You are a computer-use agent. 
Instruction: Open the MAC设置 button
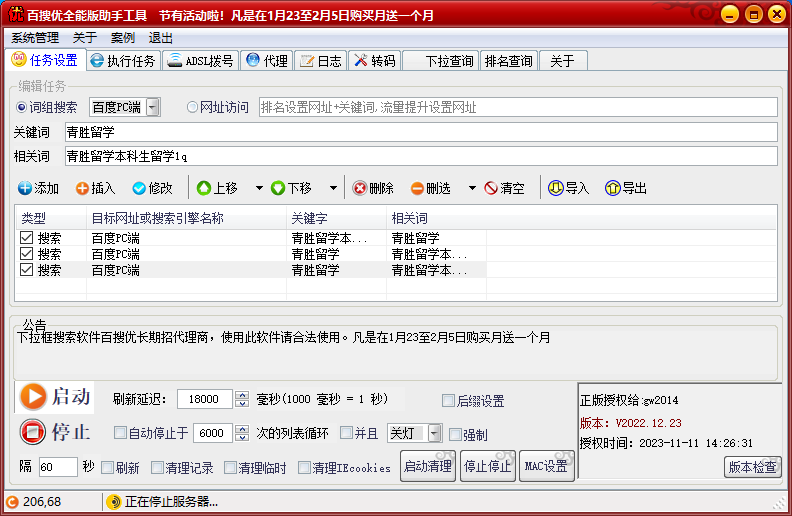tap(547, 466)
